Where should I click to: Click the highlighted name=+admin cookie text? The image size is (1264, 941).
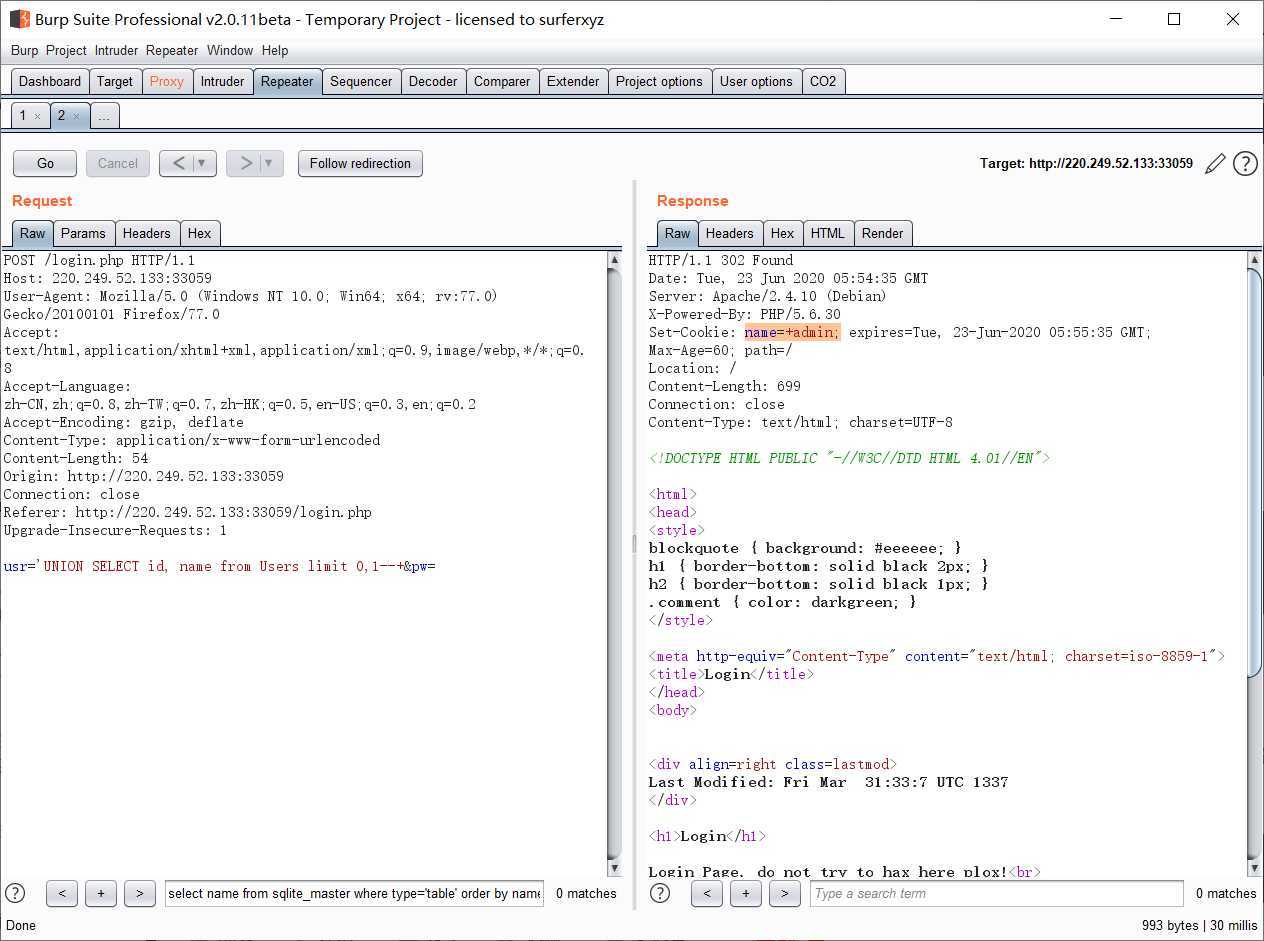793,332
